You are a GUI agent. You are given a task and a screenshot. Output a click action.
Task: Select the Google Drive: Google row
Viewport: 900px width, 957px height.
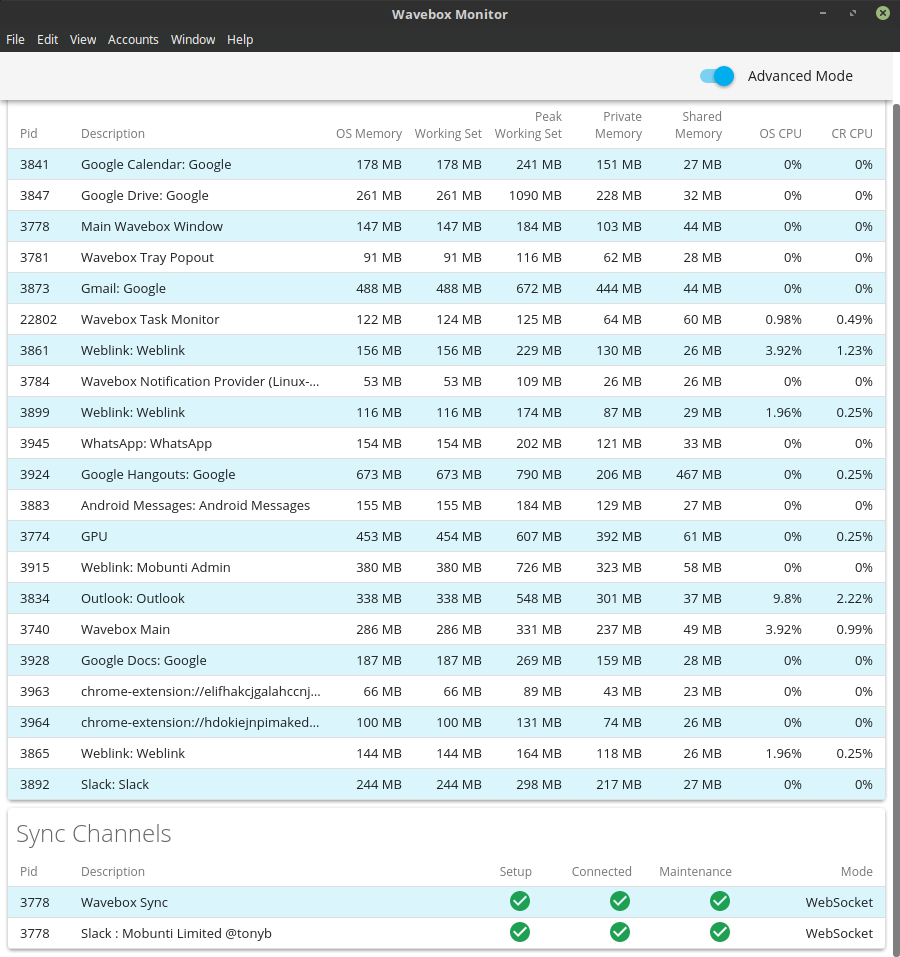click(x=446, y=195)
